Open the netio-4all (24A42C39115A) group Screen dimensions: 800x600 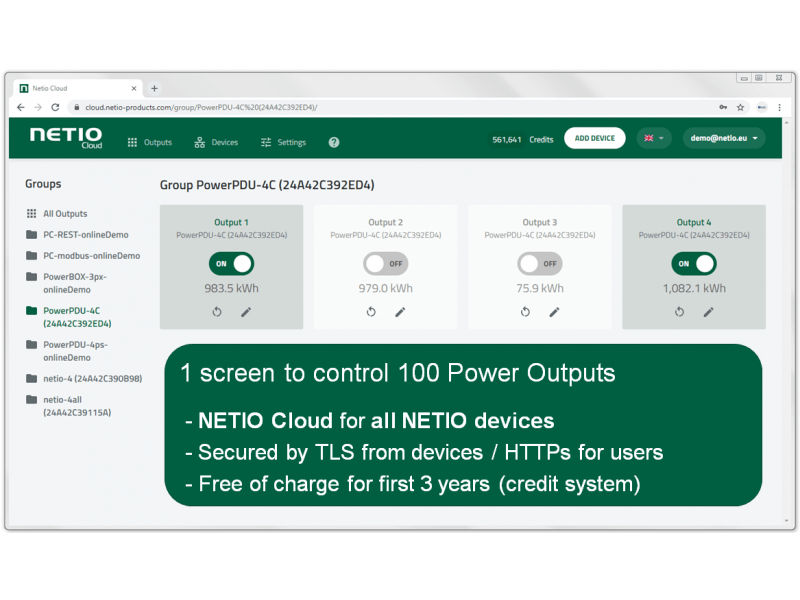pos(69,406)
